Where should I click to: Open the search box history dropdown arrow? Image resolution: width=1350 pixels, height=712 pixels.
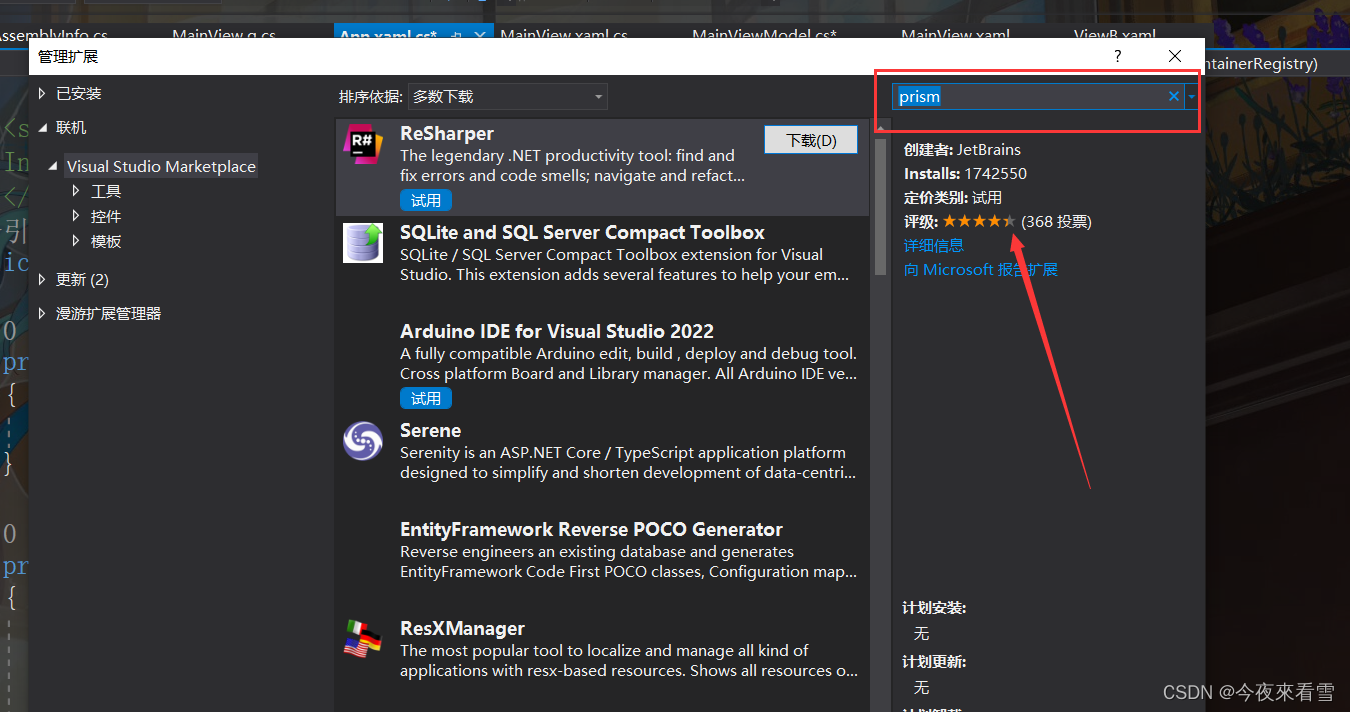1192,96
